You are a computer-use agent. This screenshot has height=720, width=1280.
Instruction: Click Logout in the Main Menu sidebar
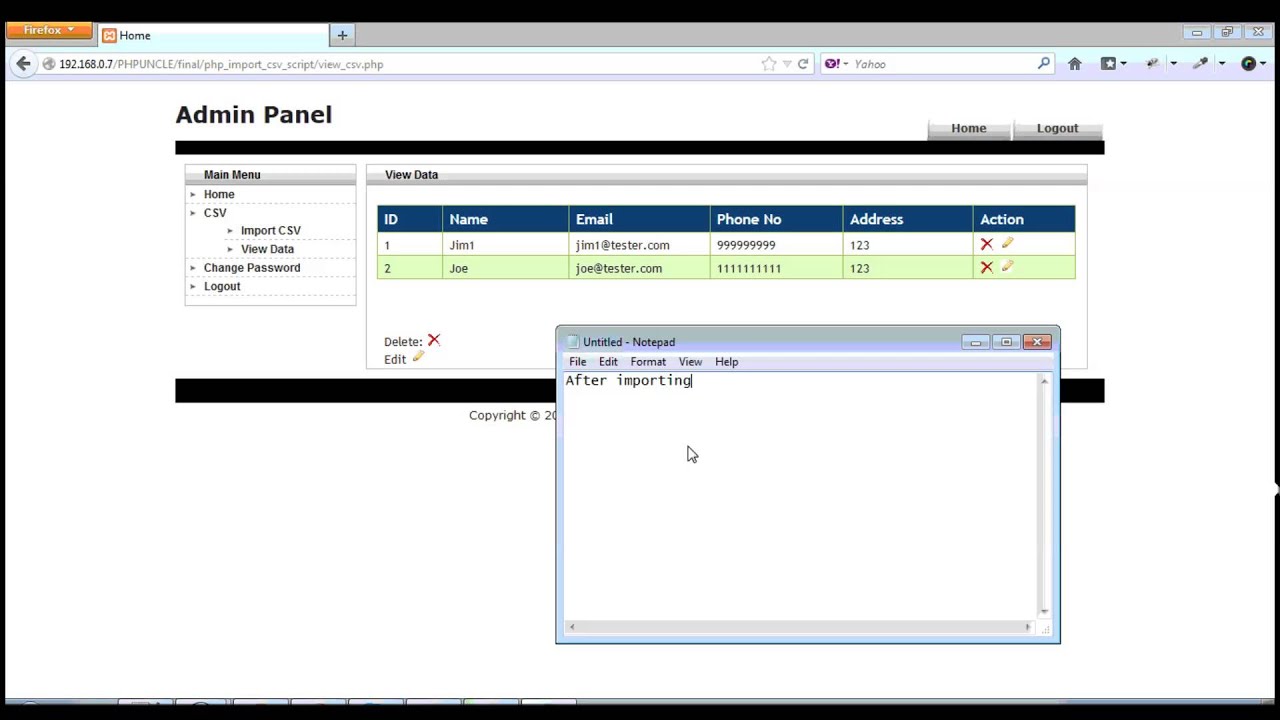pyautogui.click(x=222, y=286)
